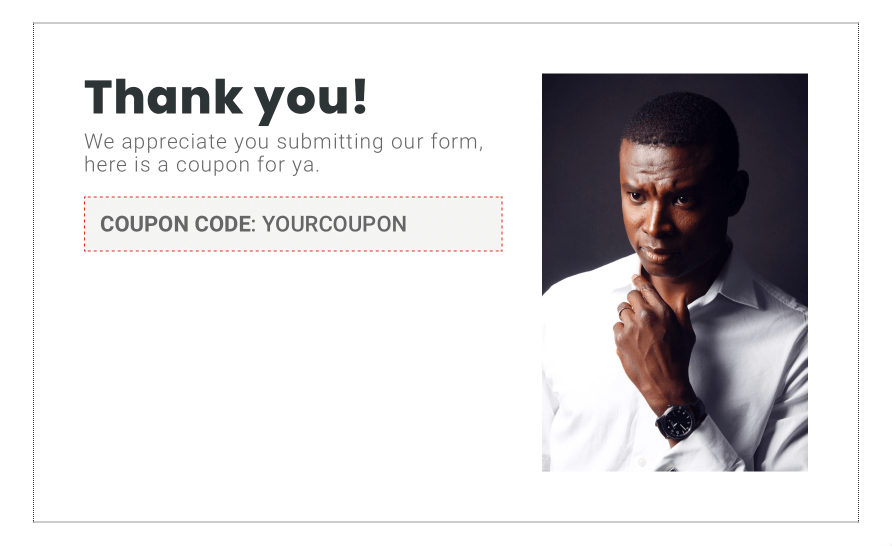Click the "We appreciate you submitting our form" line
Screen dimensions: 892x546
click(284, 142)
